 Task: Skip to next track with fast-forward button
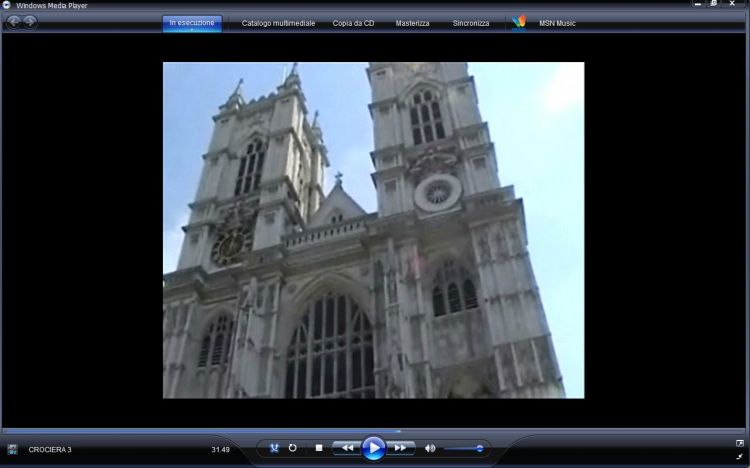point(400,448)
